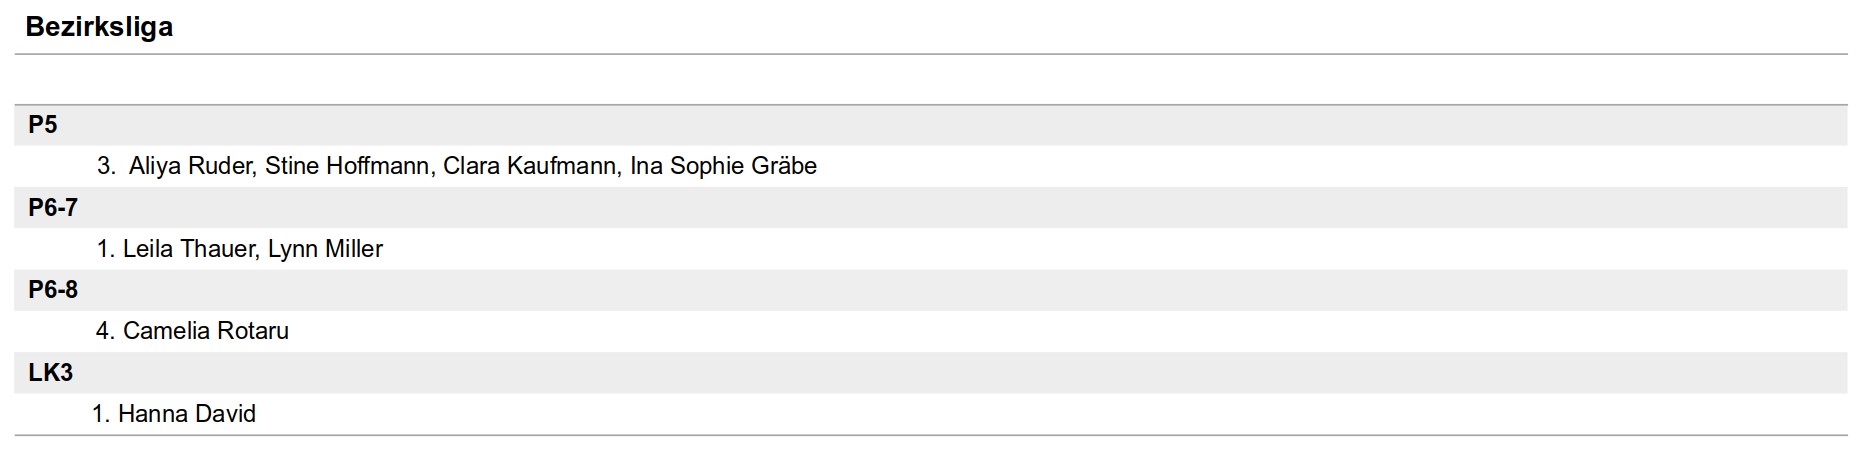This screenshot has width=1869, height=461.
Task: Click rank number 1 before Leila Thauer
Action: 104,249
